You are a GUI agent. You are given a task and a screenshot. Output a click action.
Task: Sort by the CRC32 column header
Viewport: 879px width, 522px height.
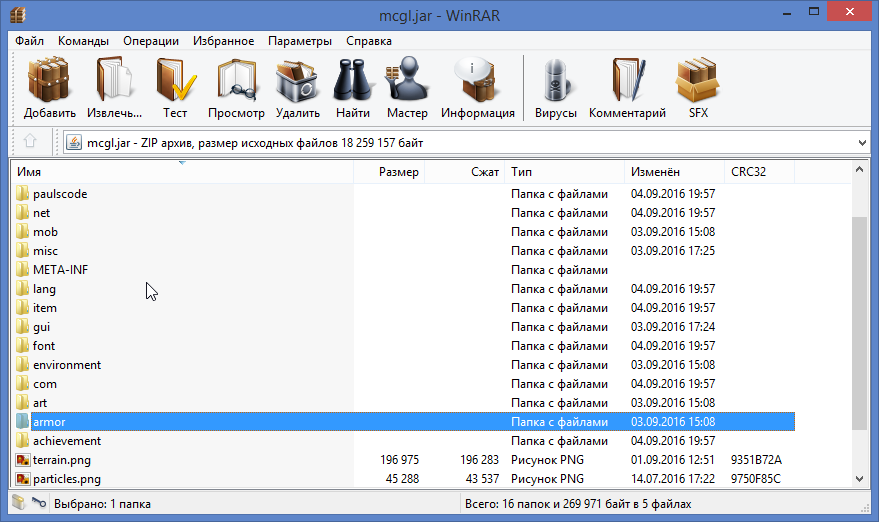tap(760, 172)
